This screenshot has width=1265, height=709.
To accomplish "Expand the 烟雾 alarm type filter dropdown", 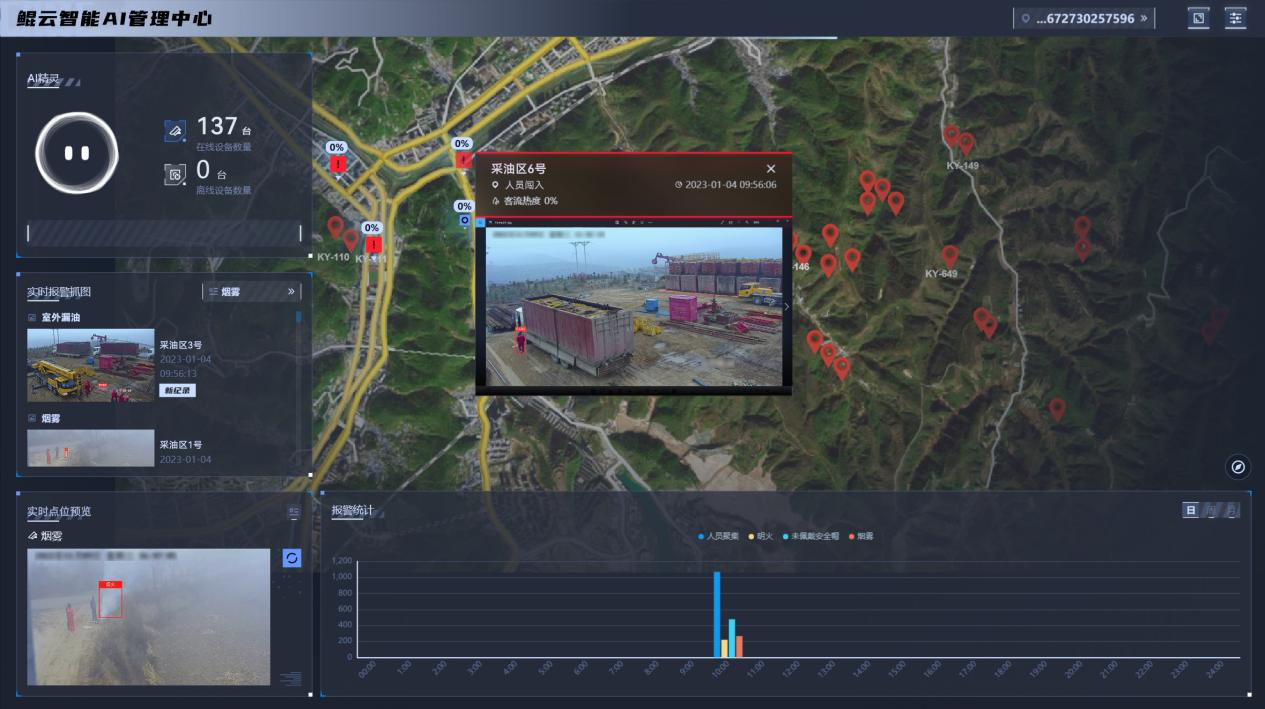I will tap(252, 292).
